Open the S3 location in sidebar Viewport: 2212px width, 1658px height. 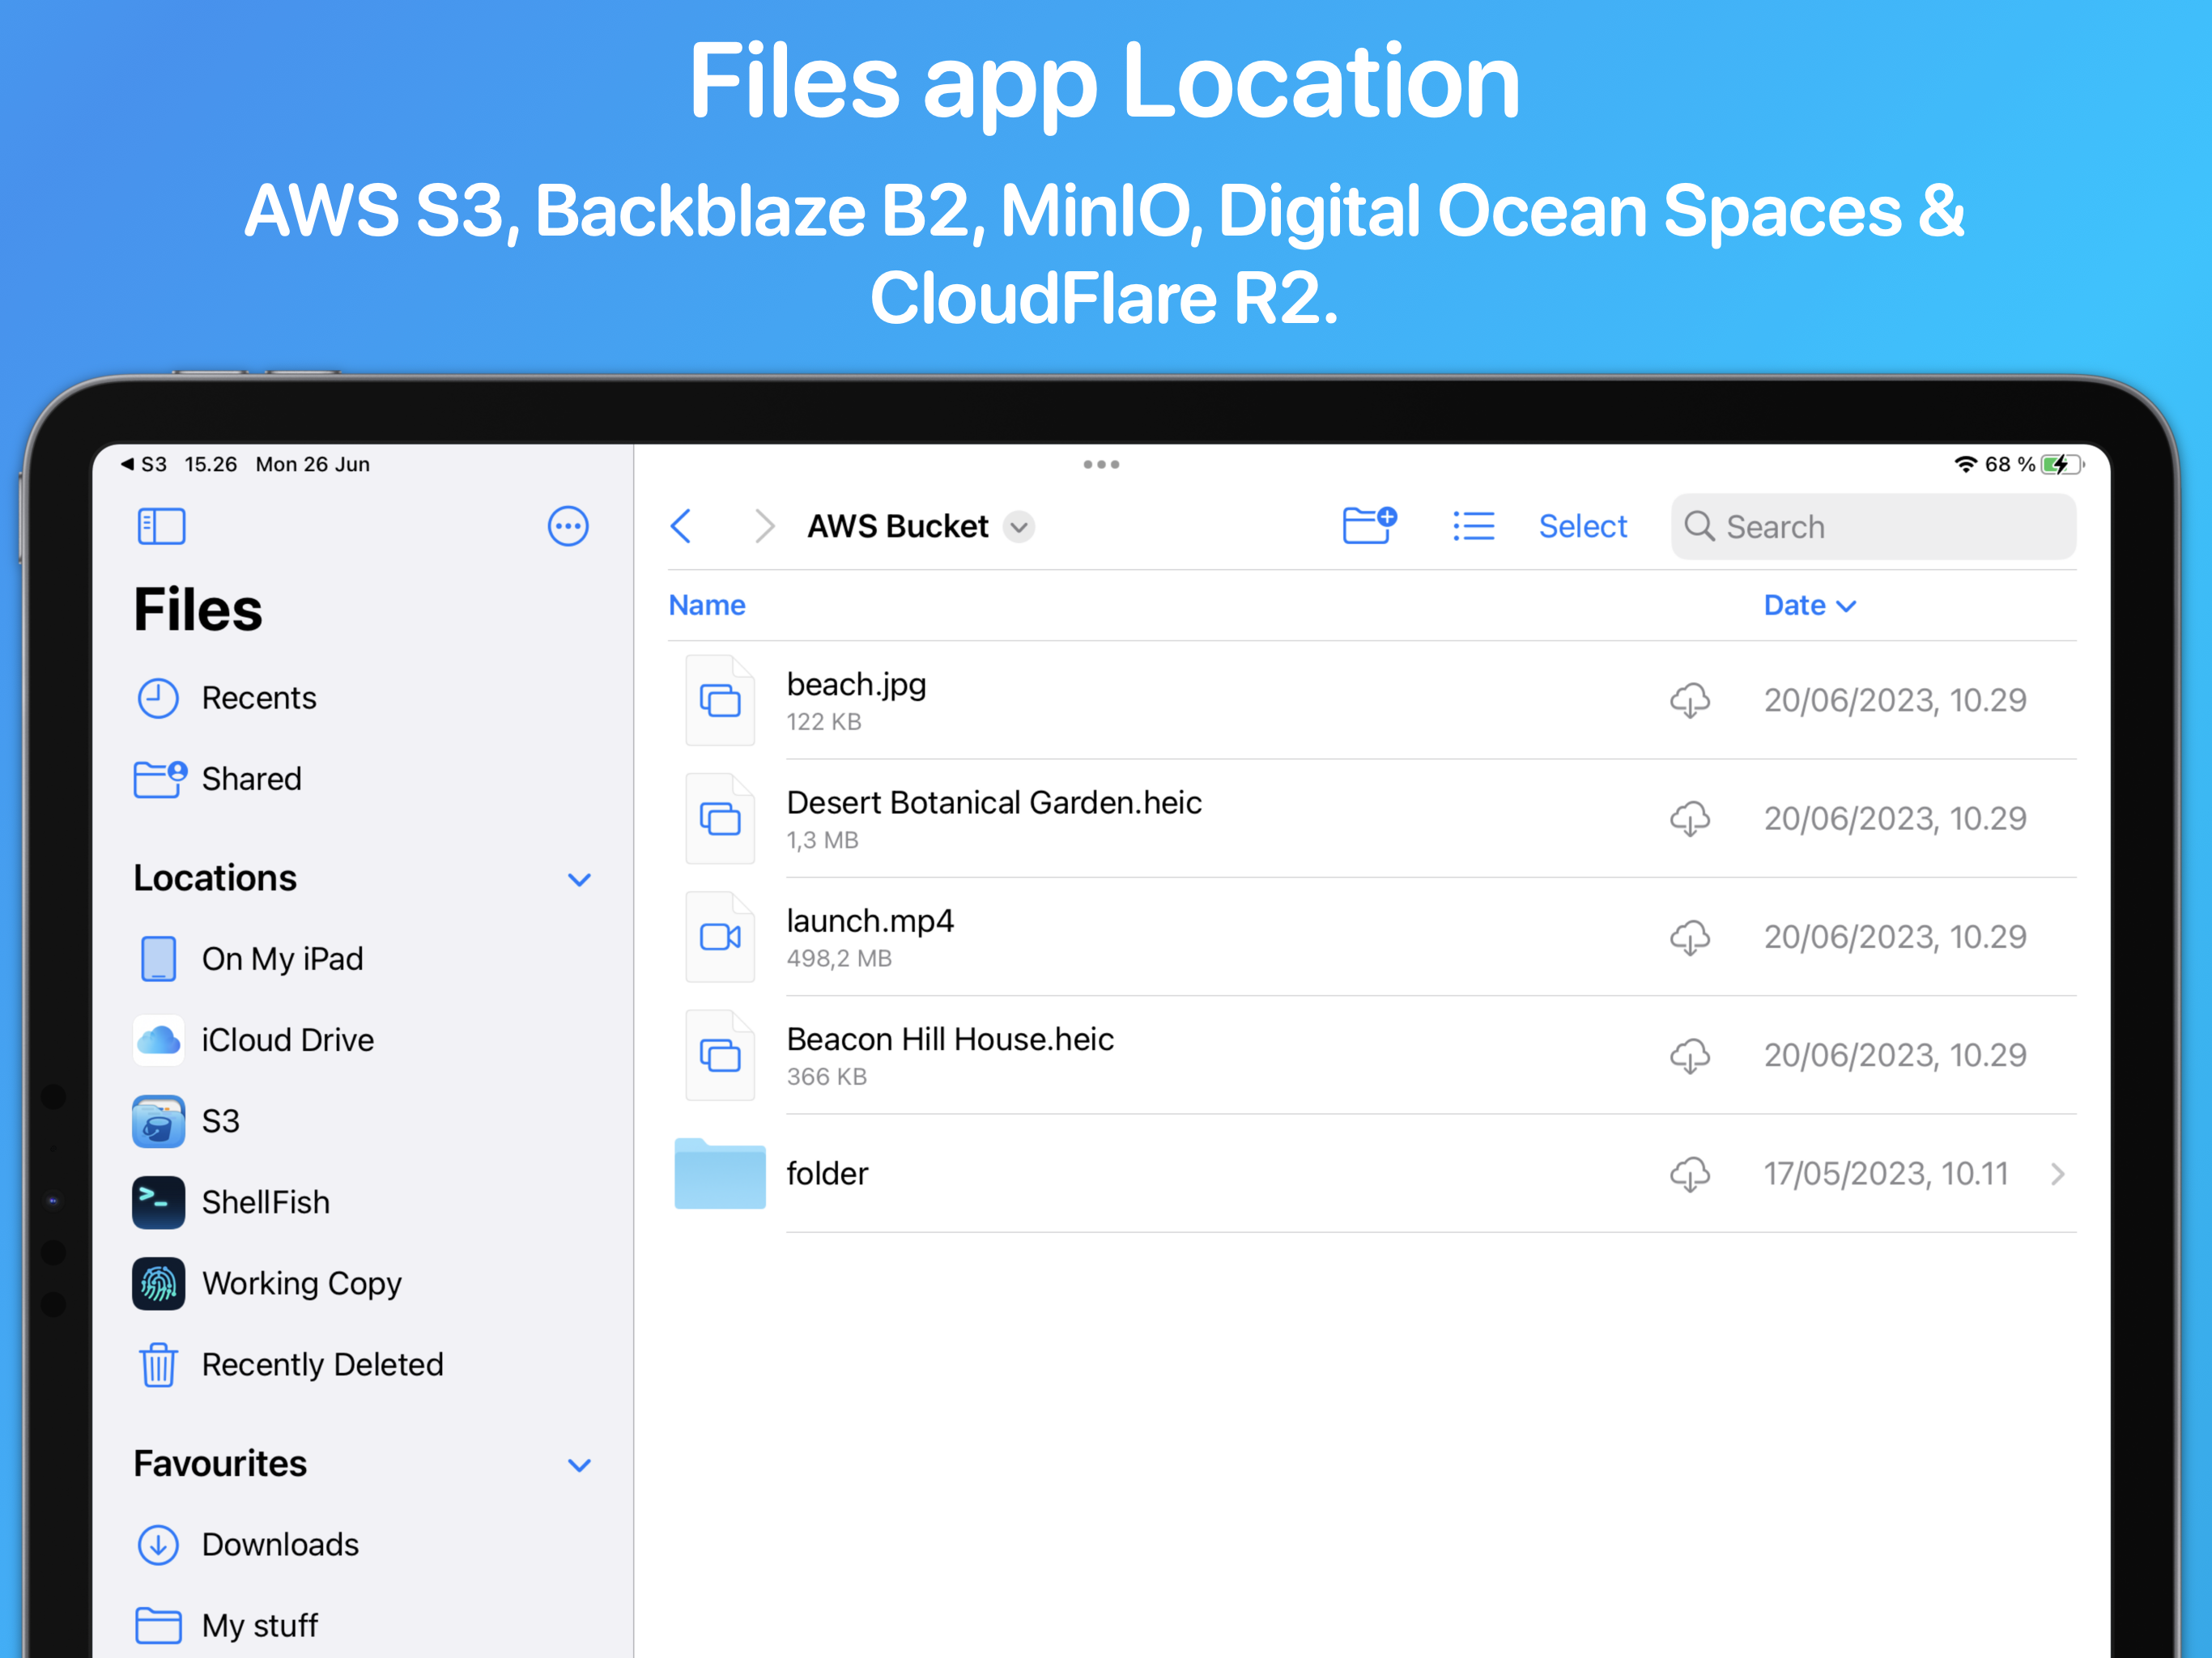pos(220,1121)
